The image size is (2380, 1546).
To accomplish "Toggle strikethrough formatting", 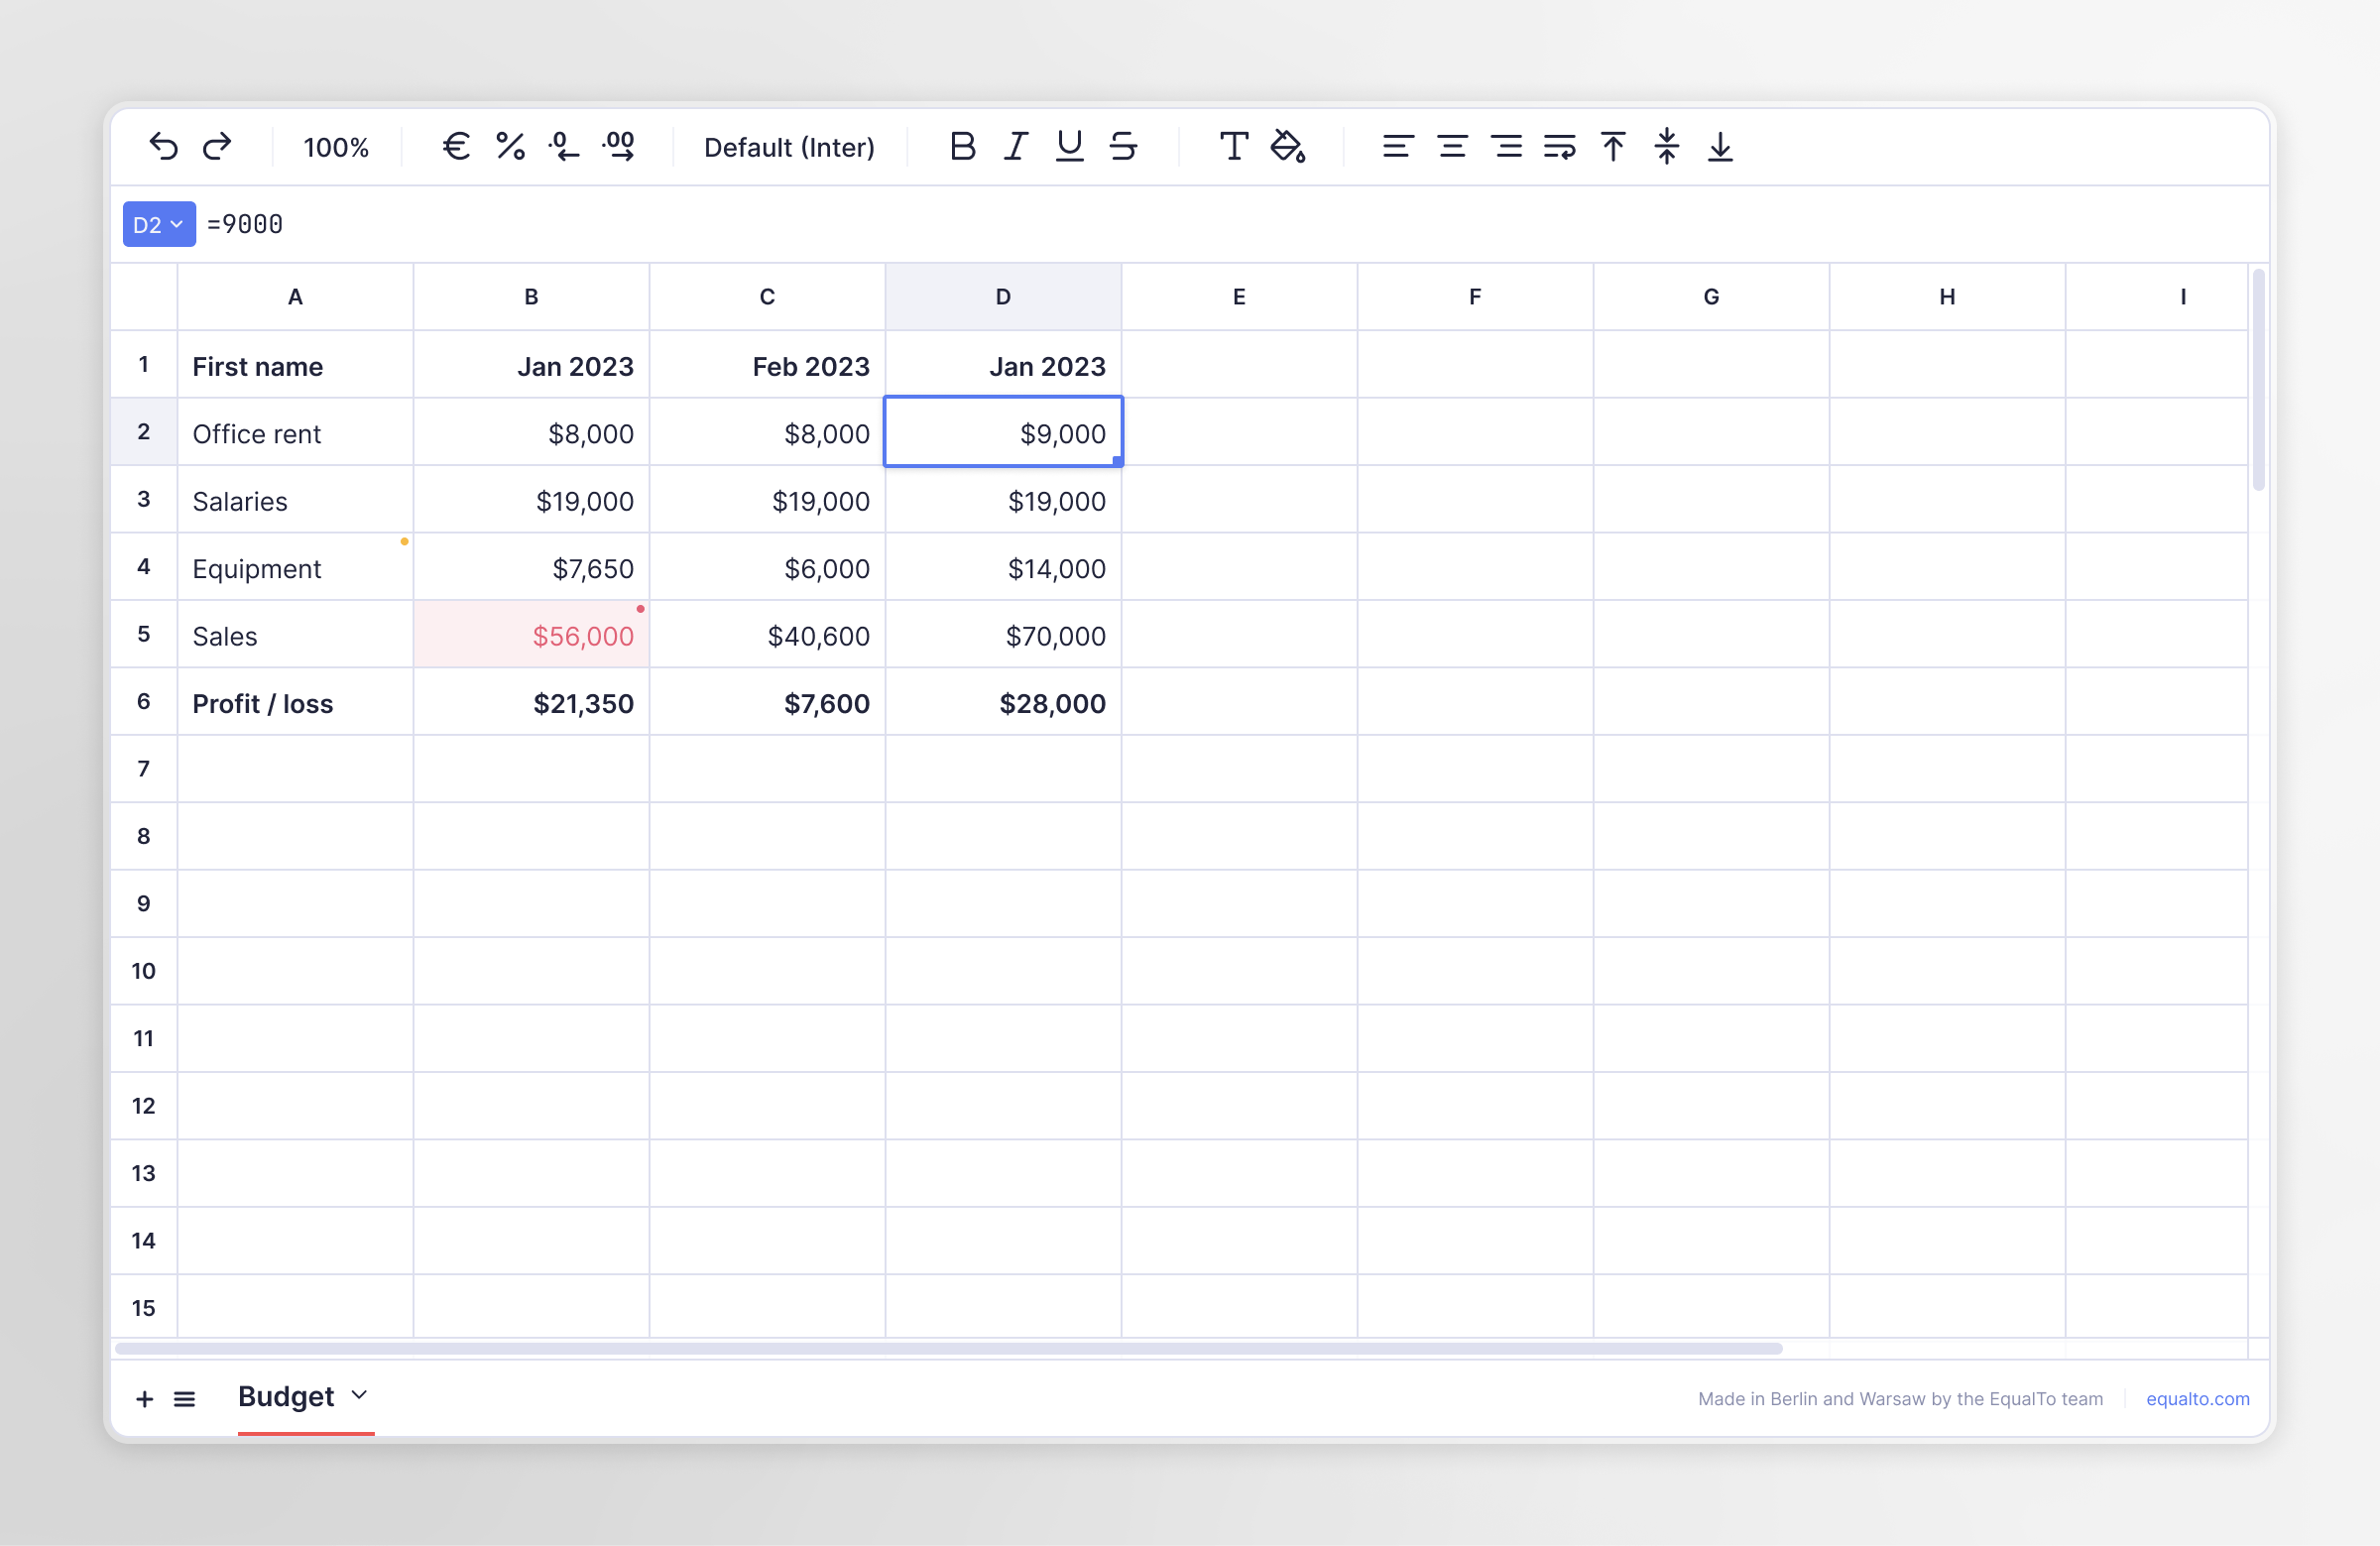I will coord(1123,147).
